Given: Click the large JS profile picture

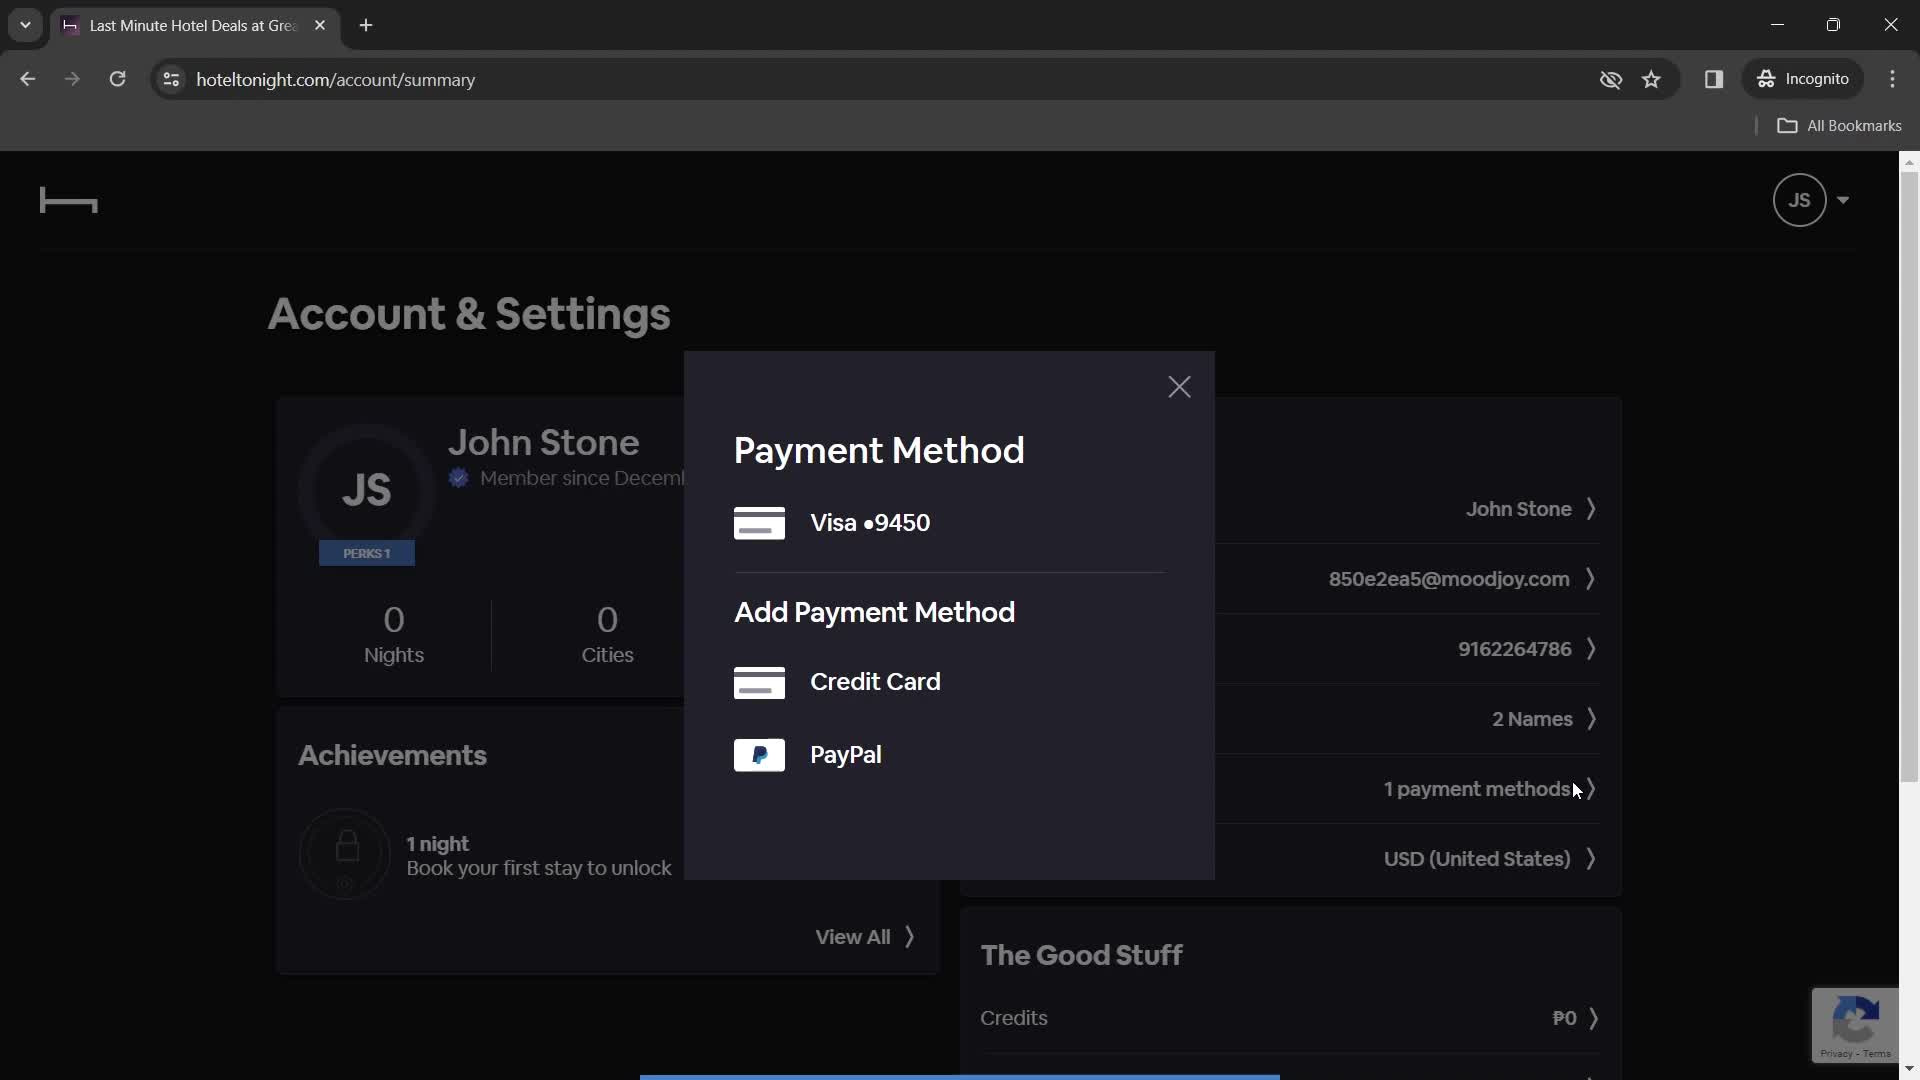Looking at the screenshot, I should [x=366, y=490].
